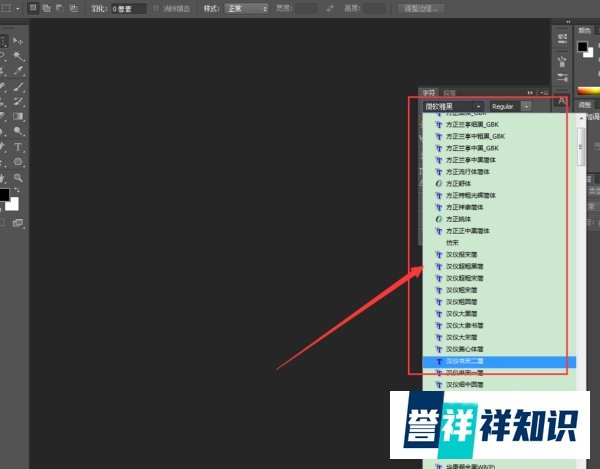
Task: Switch to the 调整 Adjustments tab
Action: pos(585,105)
